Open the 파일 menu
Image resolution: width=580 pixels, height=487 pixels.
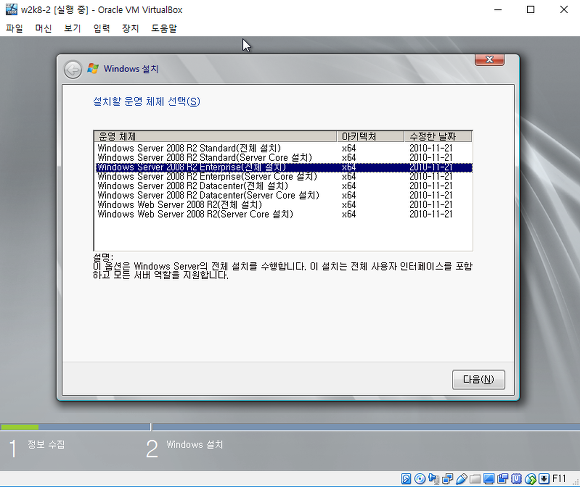click(x=14, y=28)
